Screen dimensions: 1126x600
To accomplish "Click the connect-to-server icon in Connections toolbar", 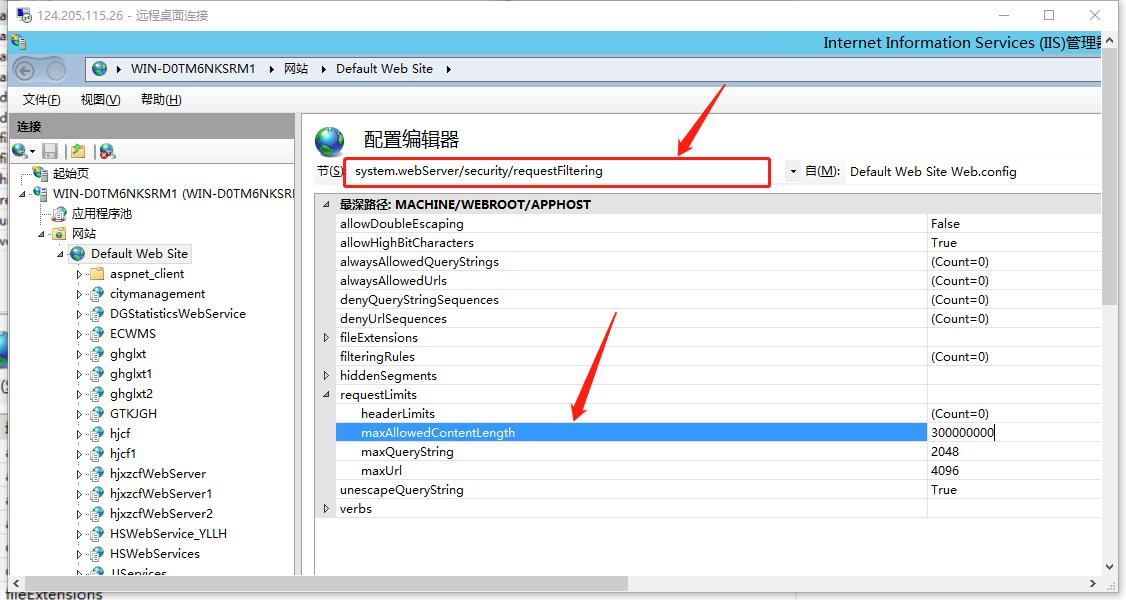I will (20, 151).
